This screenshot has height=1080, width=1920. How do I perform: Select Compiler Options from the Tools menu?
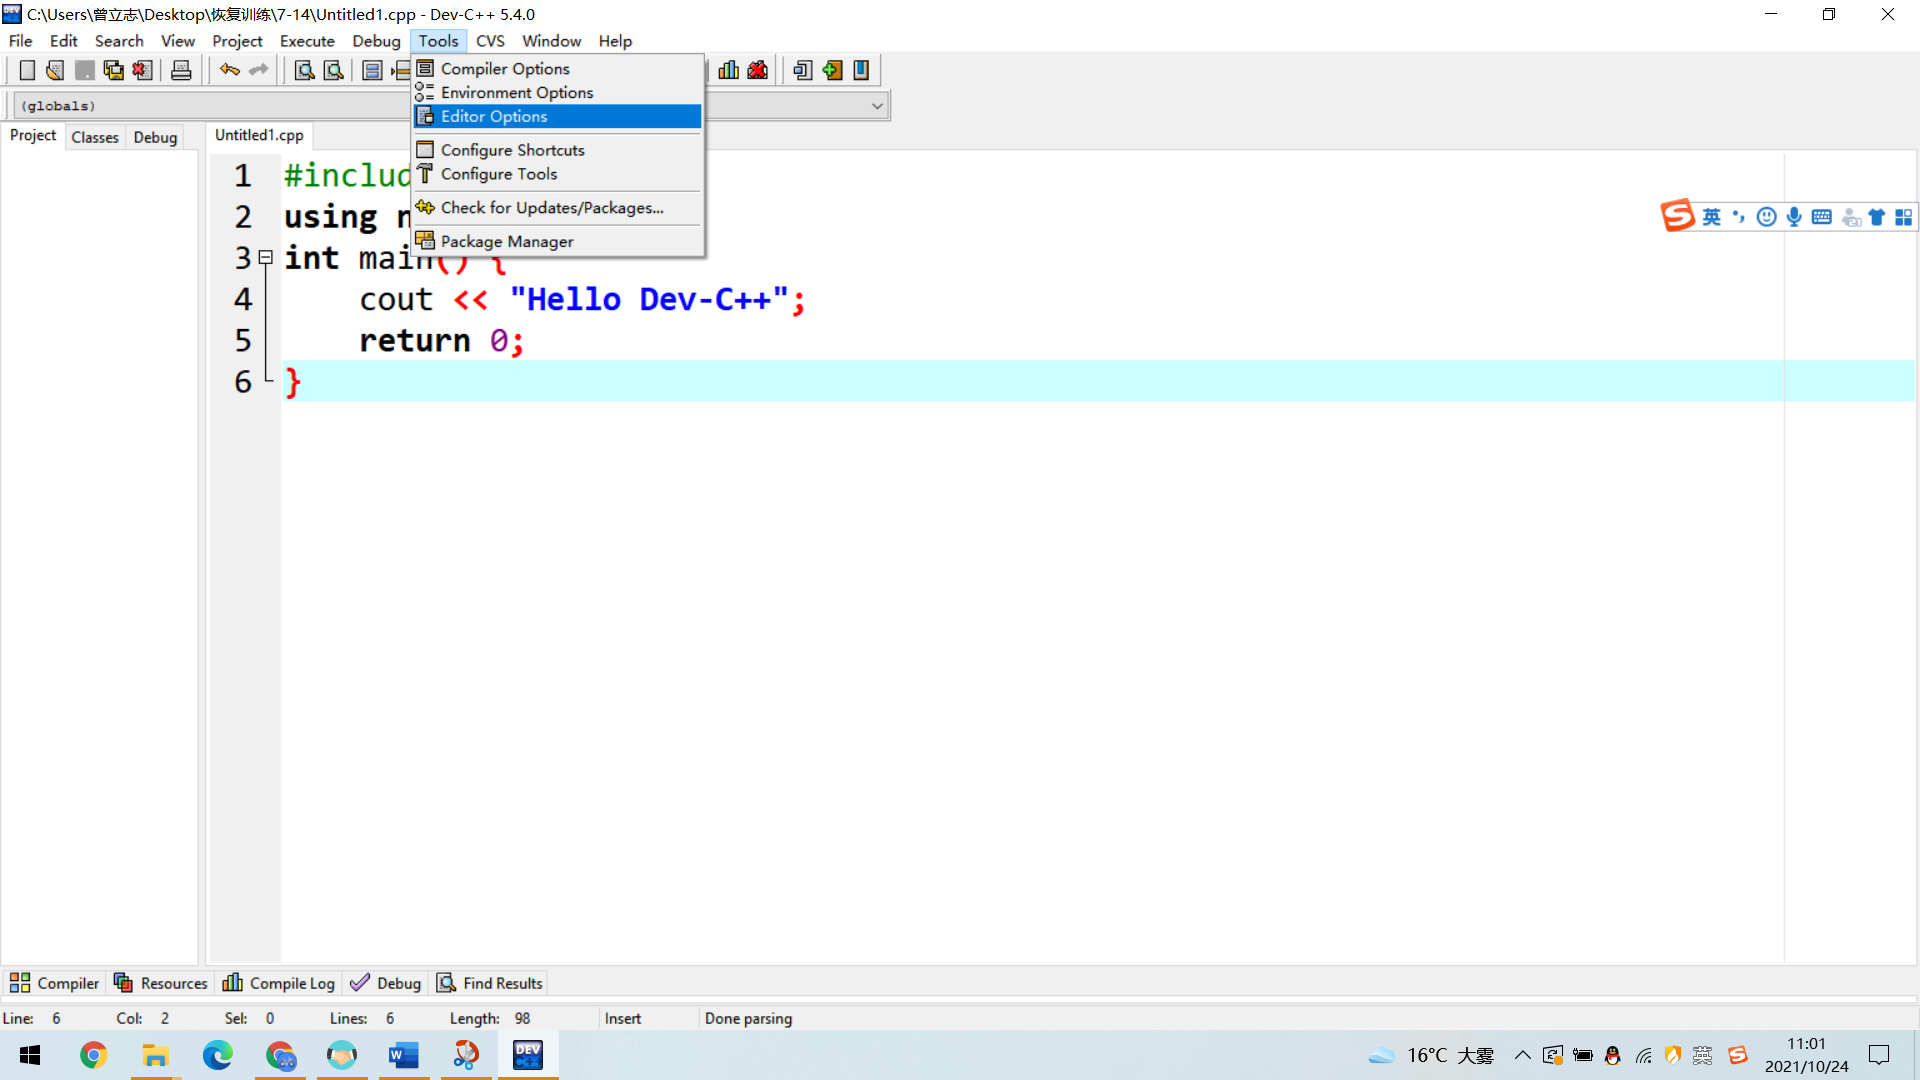click(x=505, y=68)
